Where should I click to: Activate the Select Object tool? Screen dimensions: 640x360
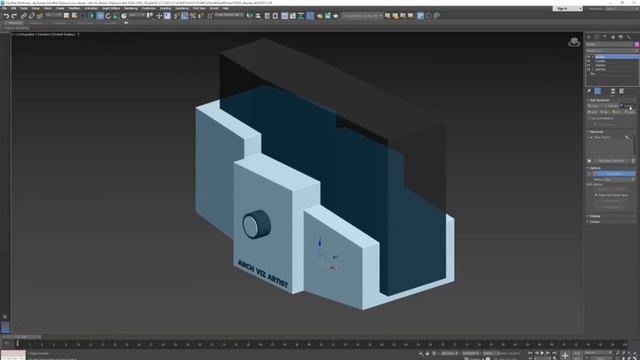coord(67,16)
